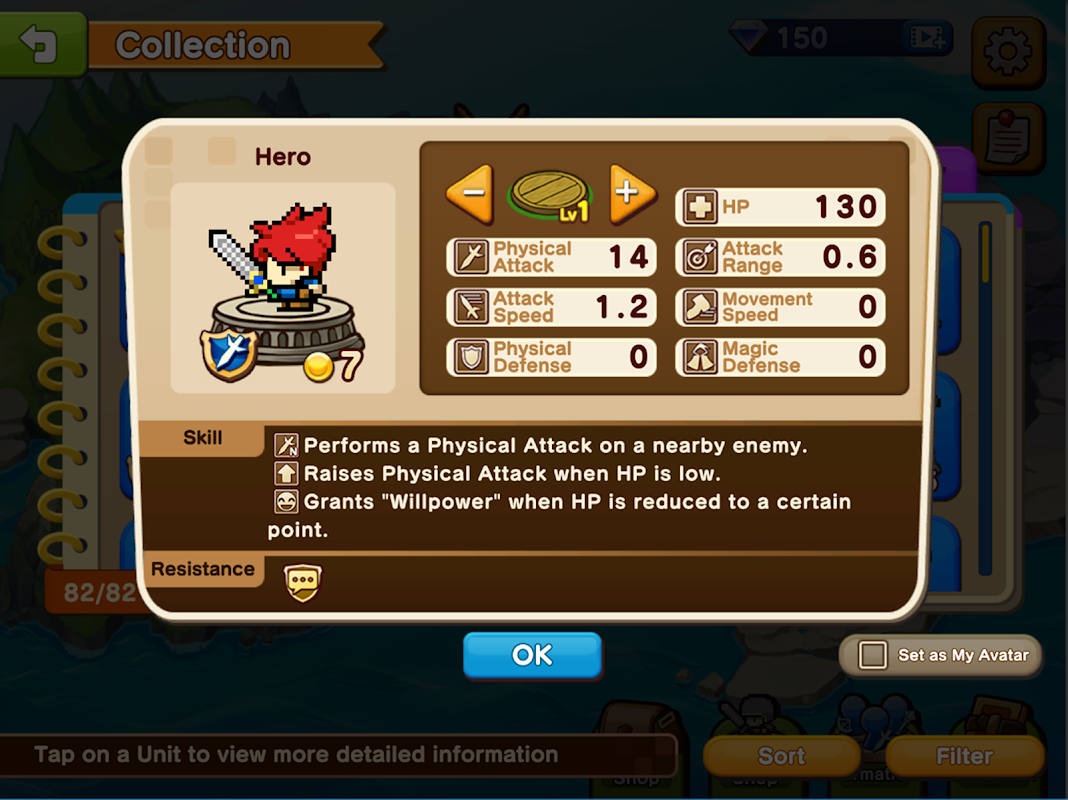This screenshot has height=800, width=1068.
Task: Click the HP plus icon
Action: 700,207
